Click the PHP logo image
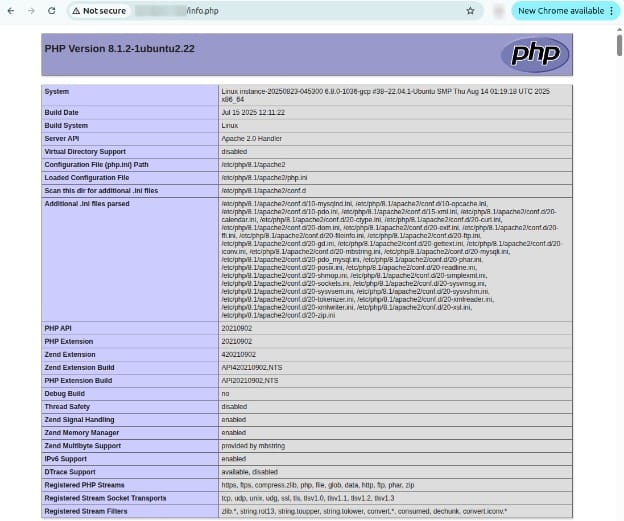Viewport: 624px width, 521px height. coord(535,55)
